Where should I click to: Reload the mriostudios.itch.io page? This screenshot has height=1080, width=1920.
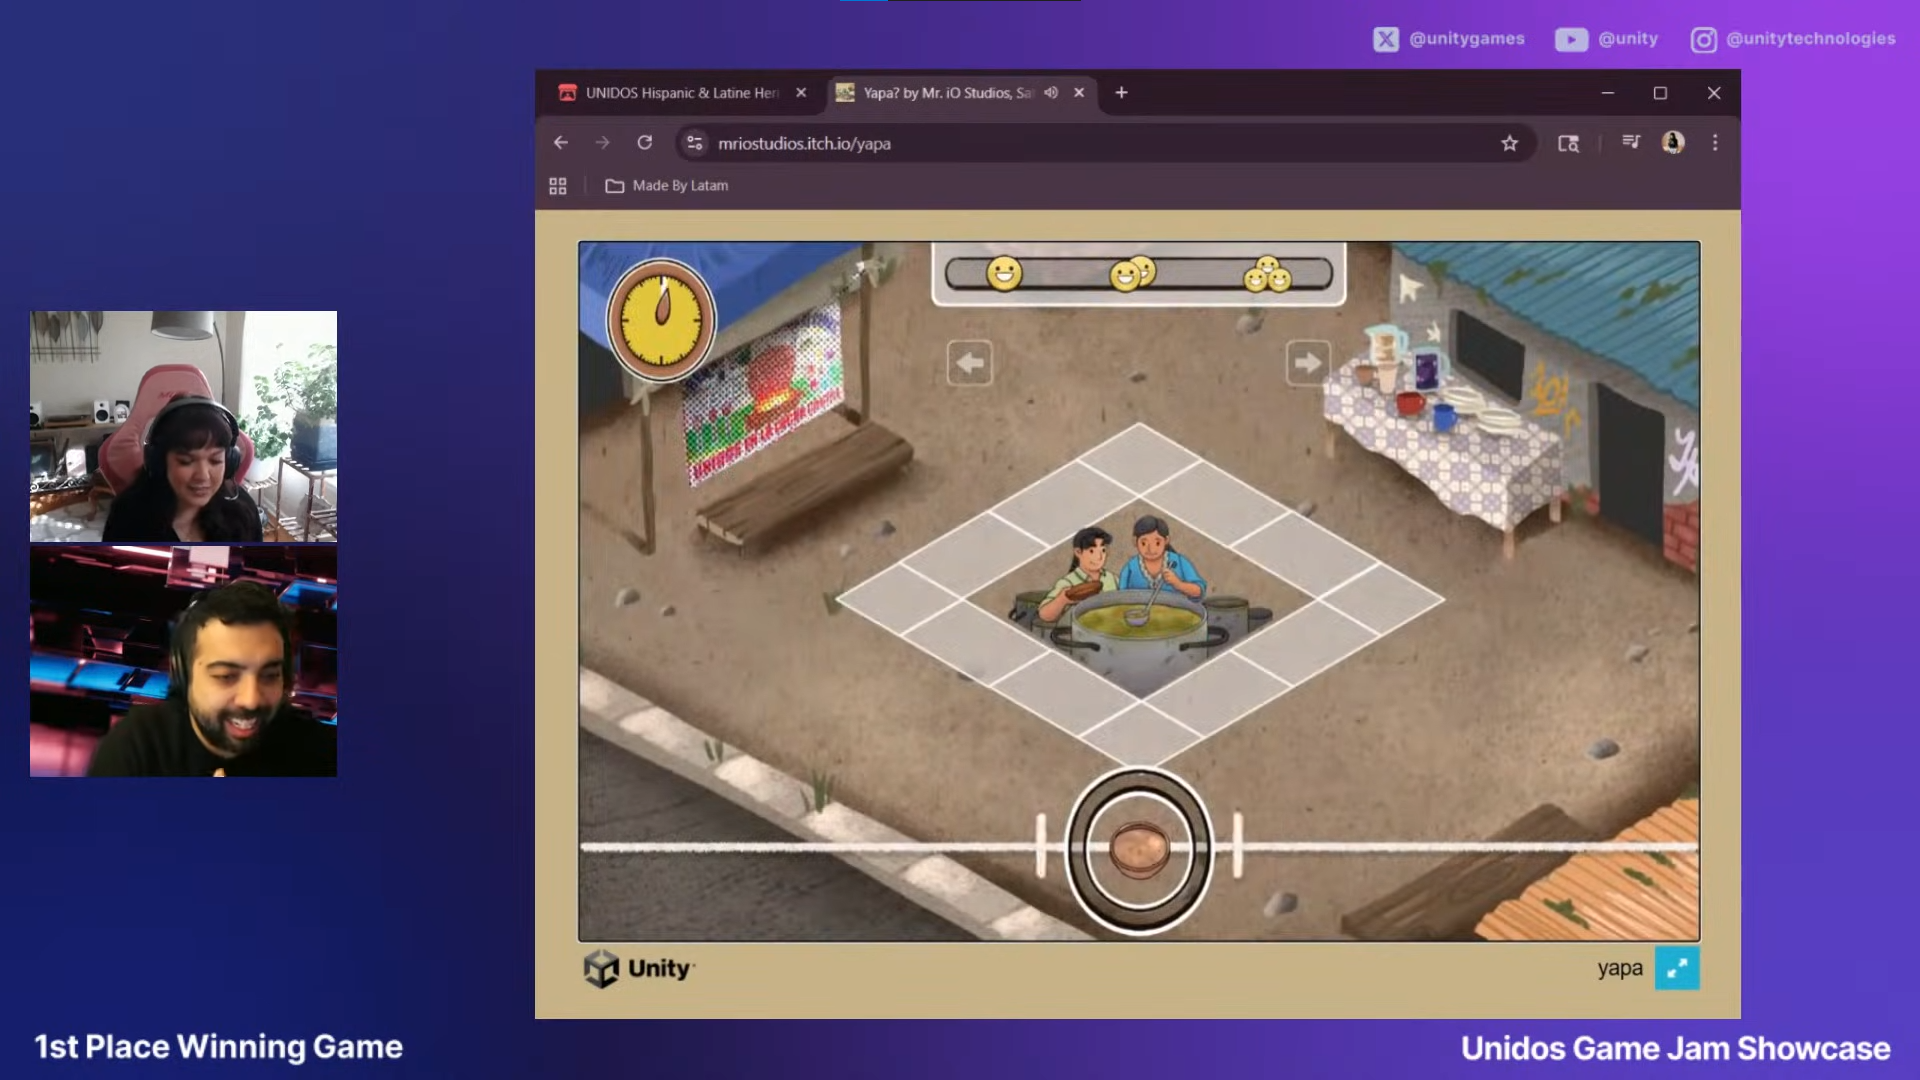pos(644,143)
